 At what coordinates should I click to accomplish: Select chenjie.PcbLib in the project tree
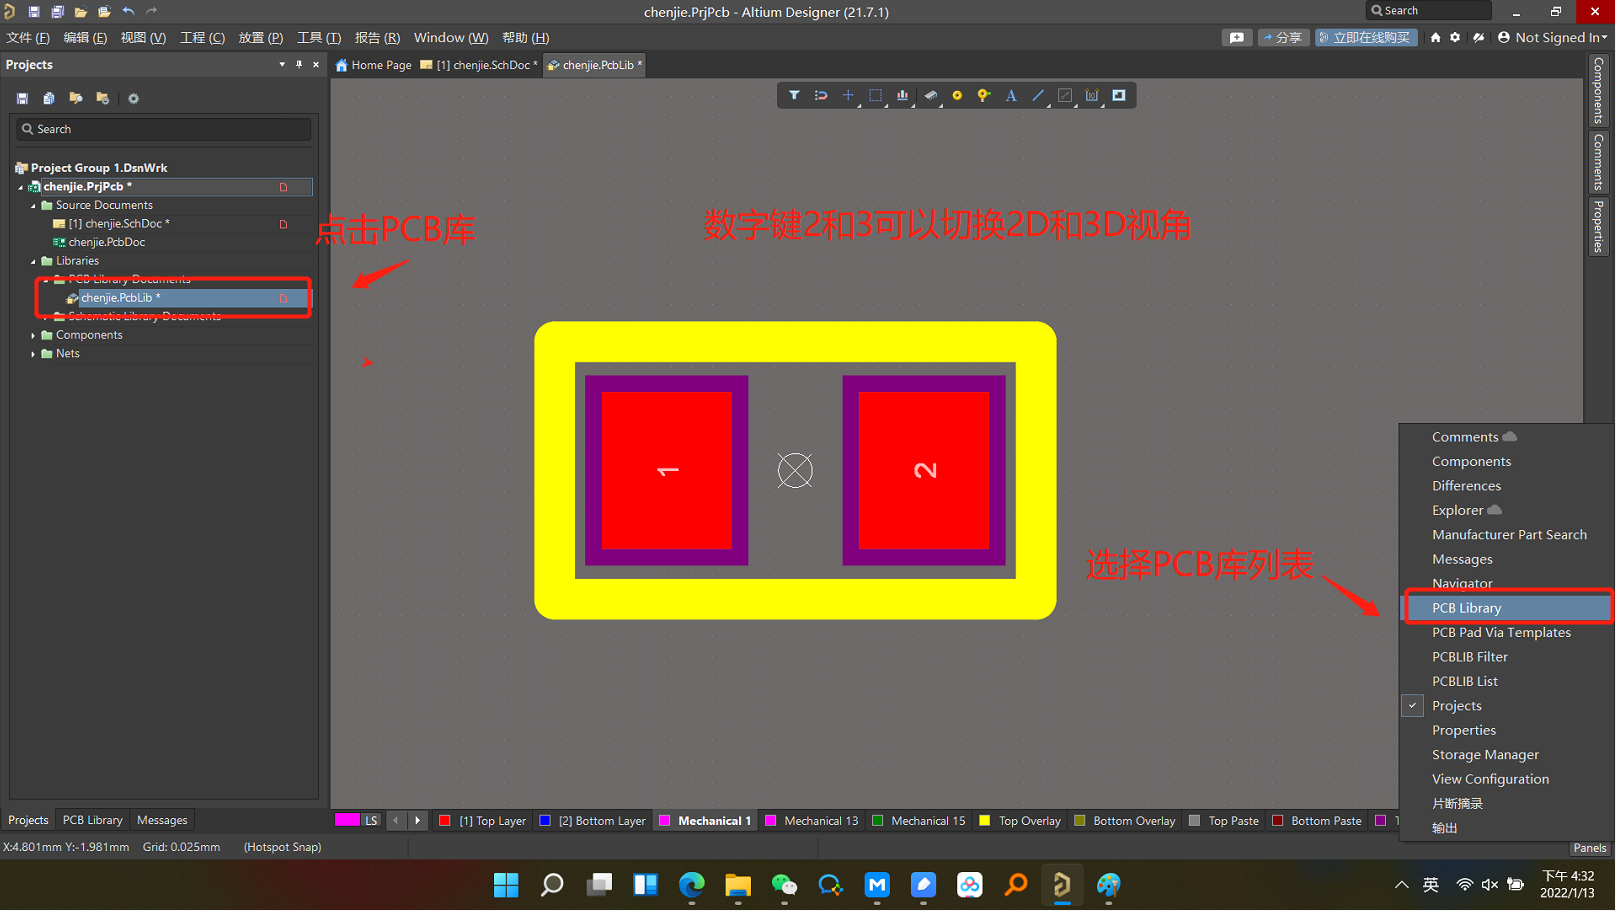[x=120, y=298]
